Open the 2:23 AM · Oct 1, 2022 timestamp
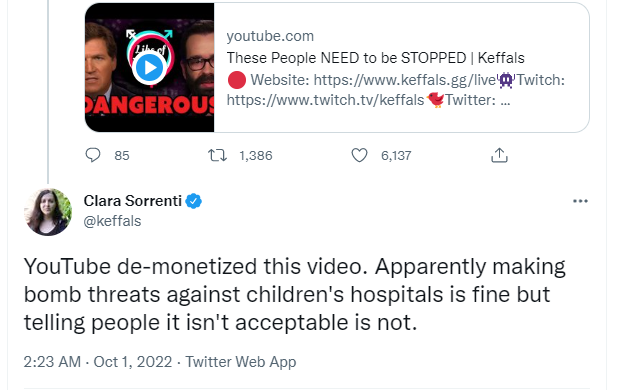The image size is (626, 390). pyautogui.click(x=98, y=362)
